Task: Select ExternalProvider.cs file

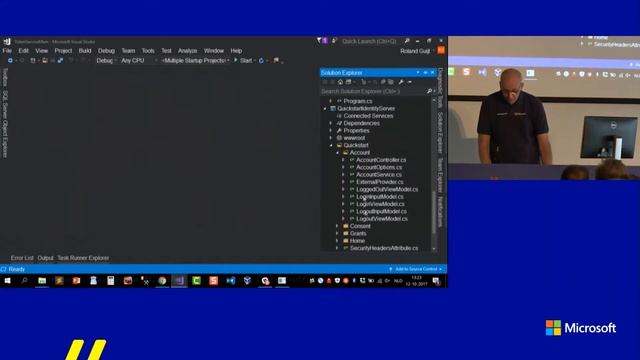Action: [x=380, y=182]
